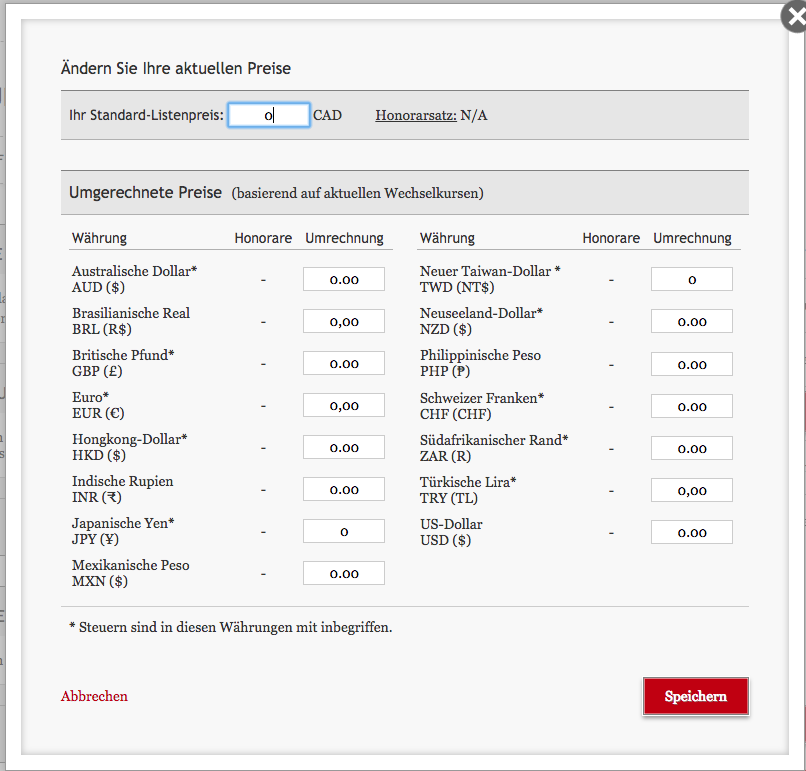Image resolution: width=806 pixels, height=771 pixels.
Task: Click the Brasilianische Real BRL conversion field
Action: click(343, 321)
